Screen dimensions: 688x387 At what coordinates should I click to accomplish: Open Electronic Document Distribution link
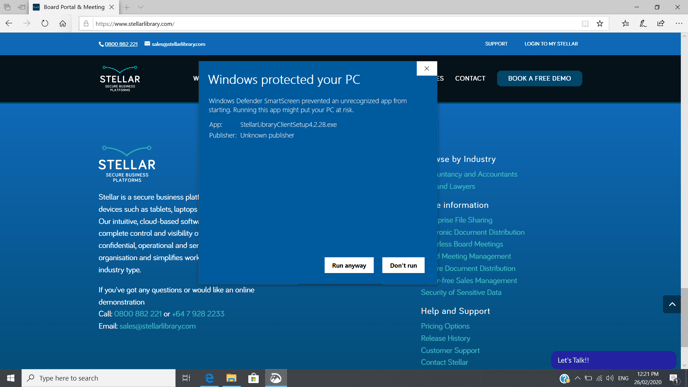point(481,232)
